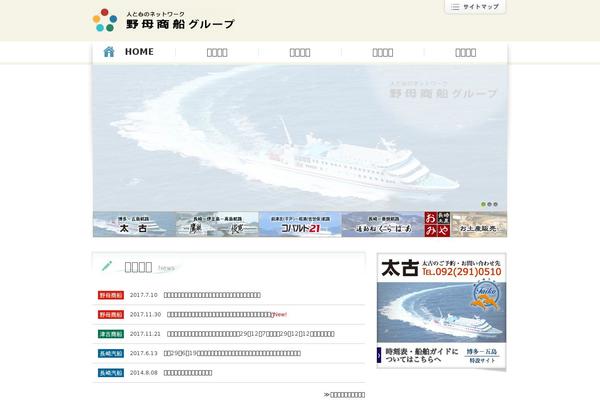This screenshot has width=600, height=400.
Task: Open the news item dated 2017.7.10
Action: click(212, 295)
